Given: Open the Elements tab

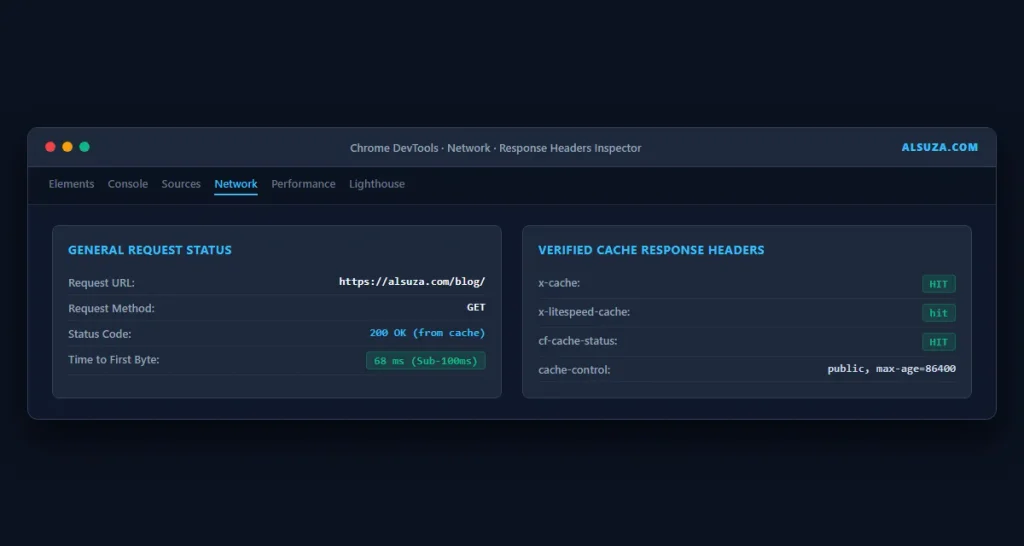Looking at the screenshot, I should point(71,184).
